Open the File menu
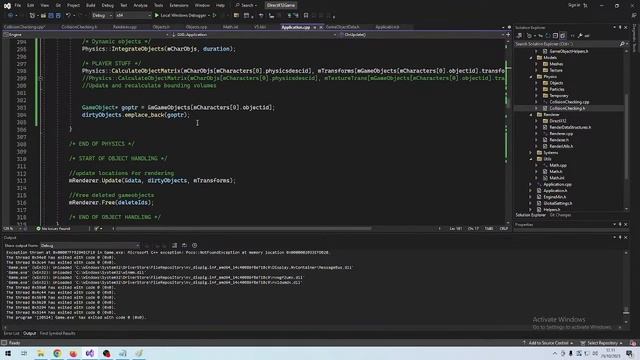 (18, 5)
